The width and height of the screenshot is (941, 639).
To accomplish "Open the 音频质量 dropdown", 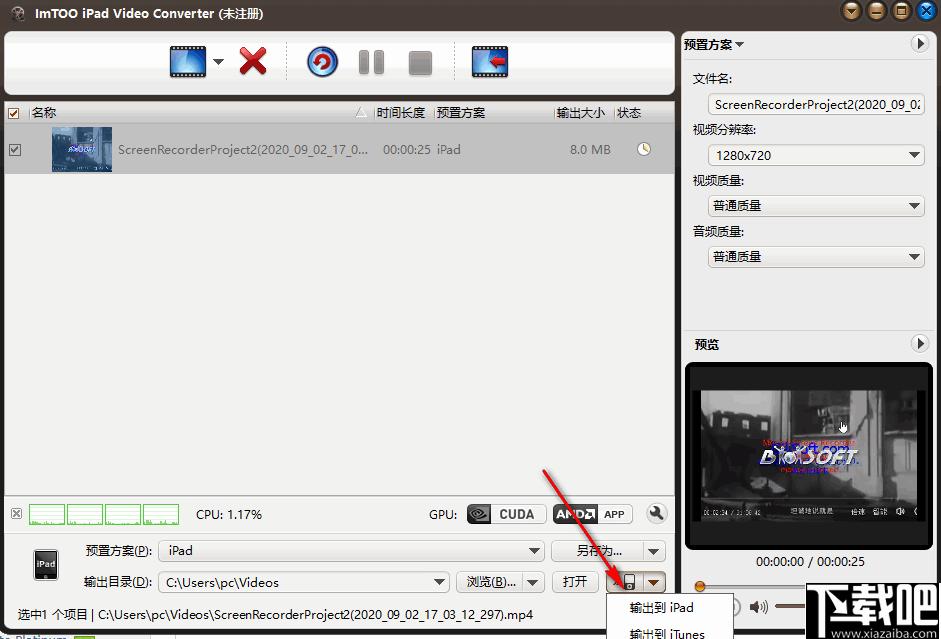I will [x=816, y=257].
